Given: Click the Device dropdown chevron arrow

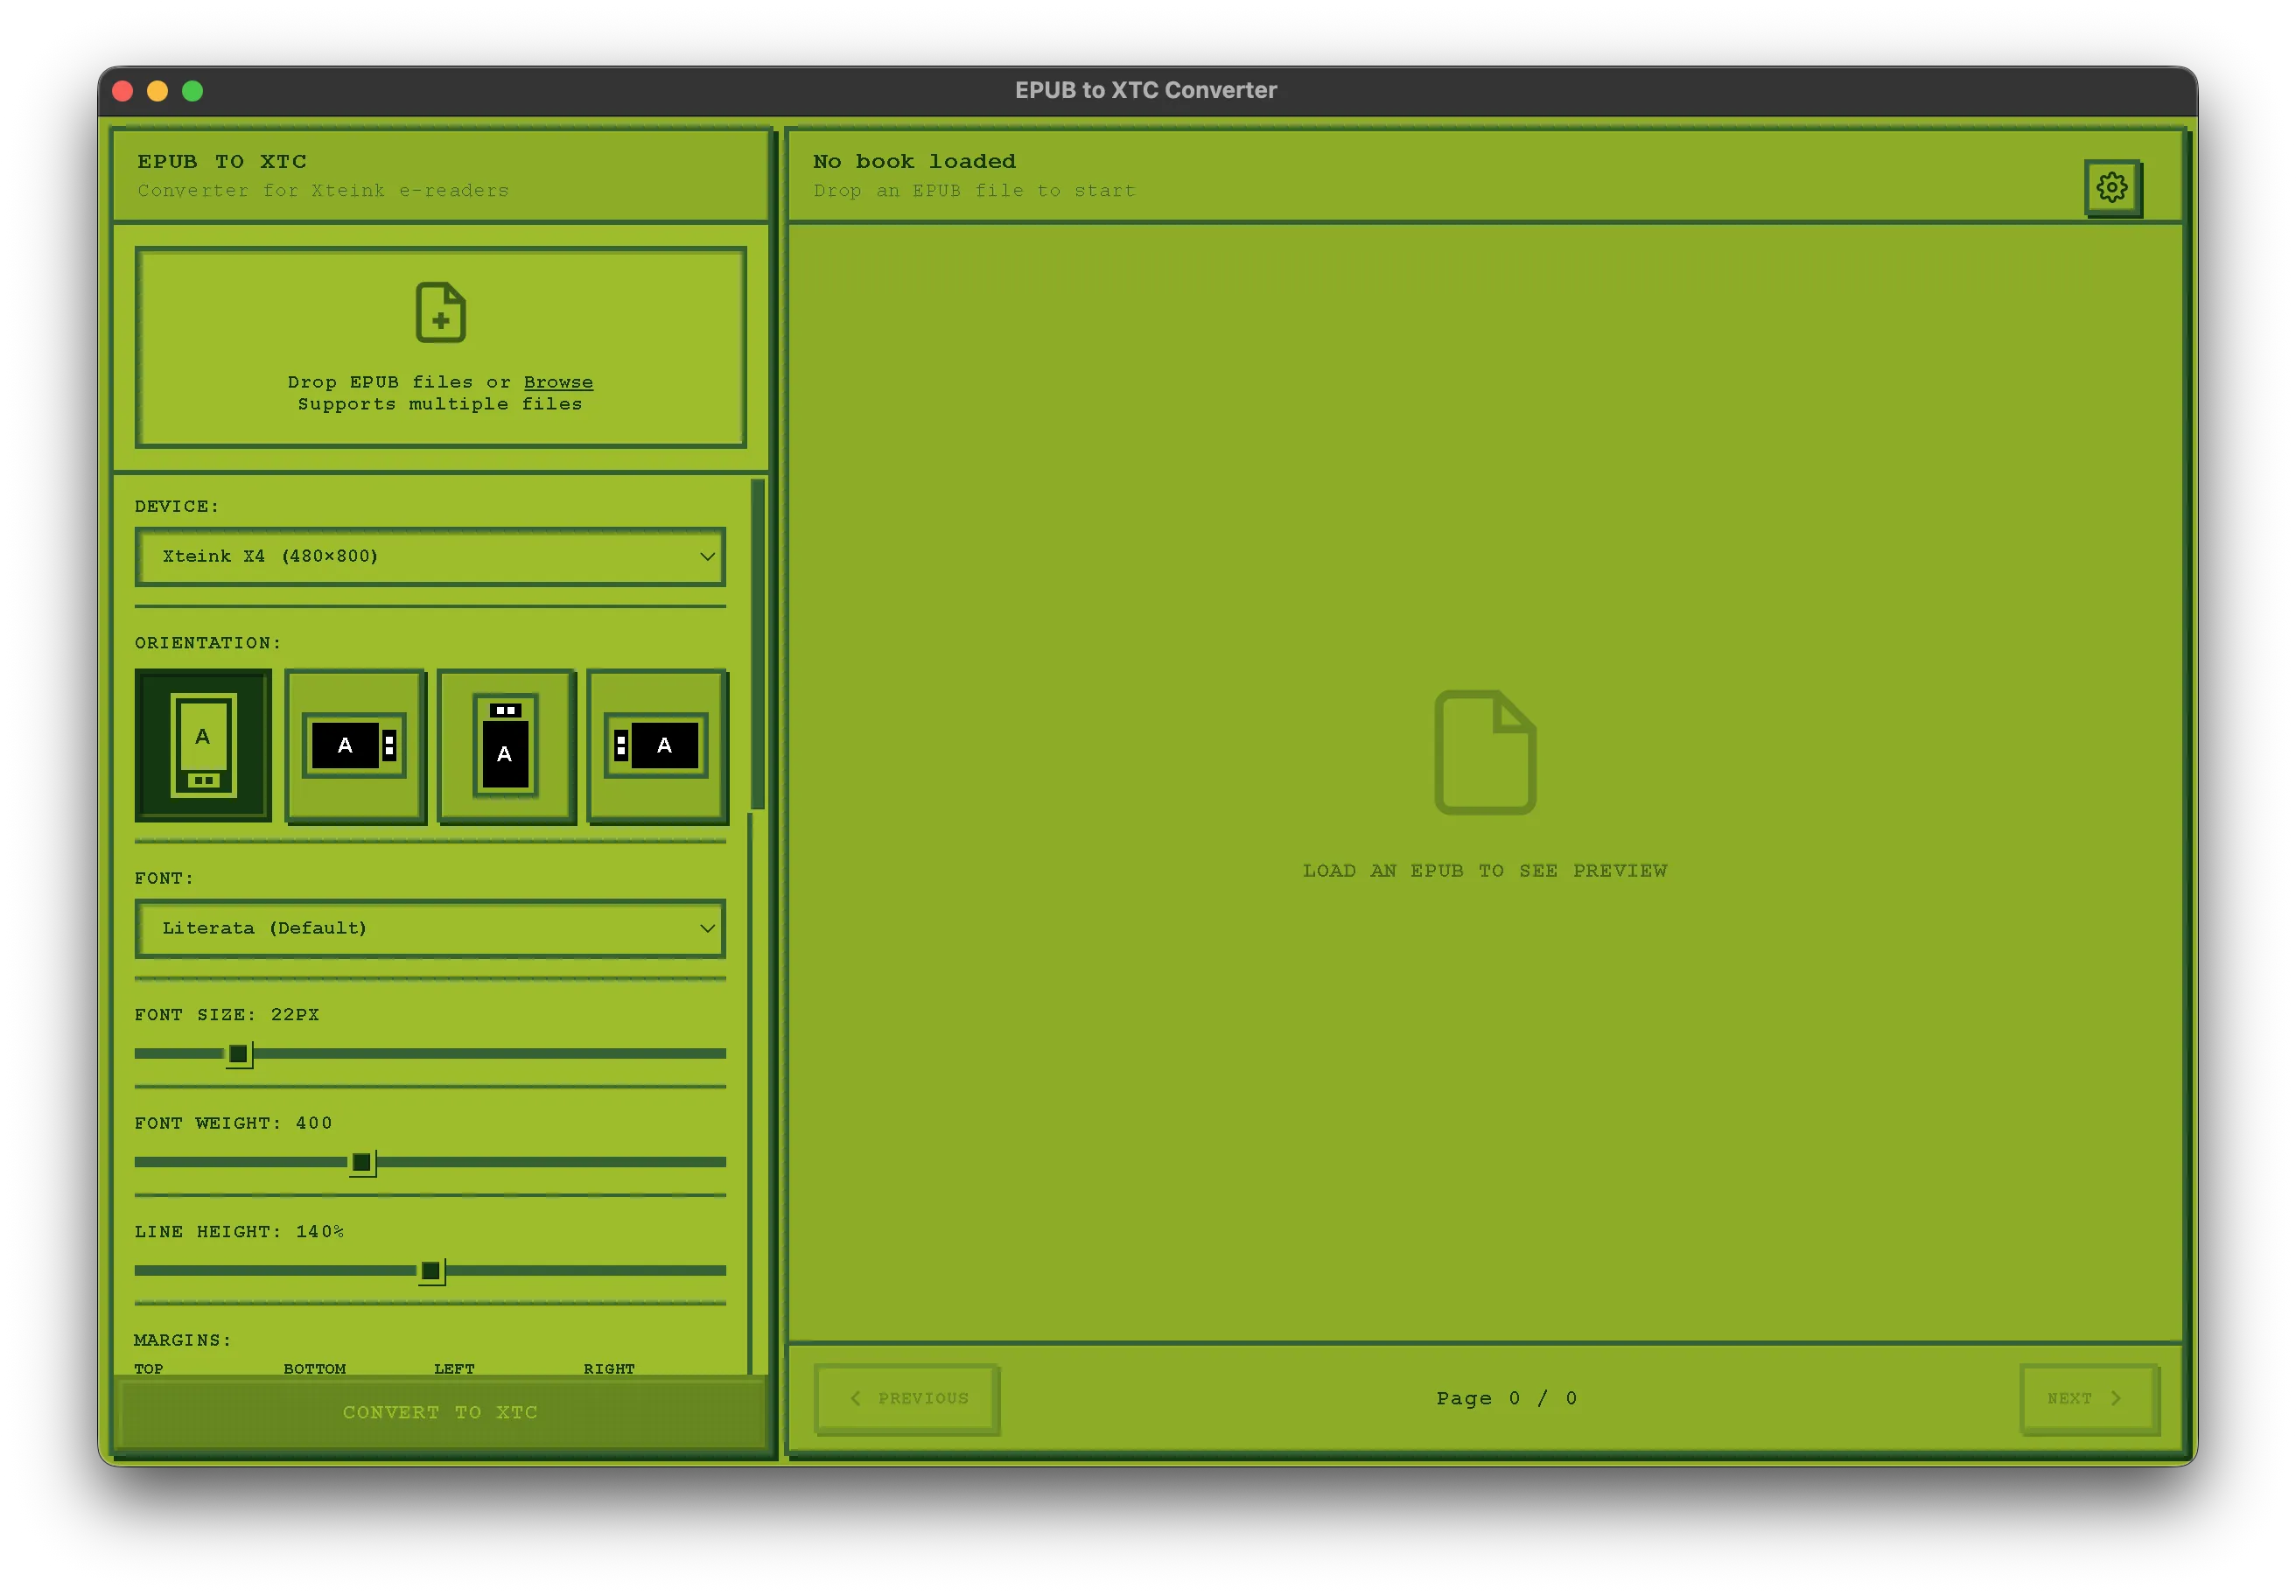Looking at the screenshot, I should [707, 557].
